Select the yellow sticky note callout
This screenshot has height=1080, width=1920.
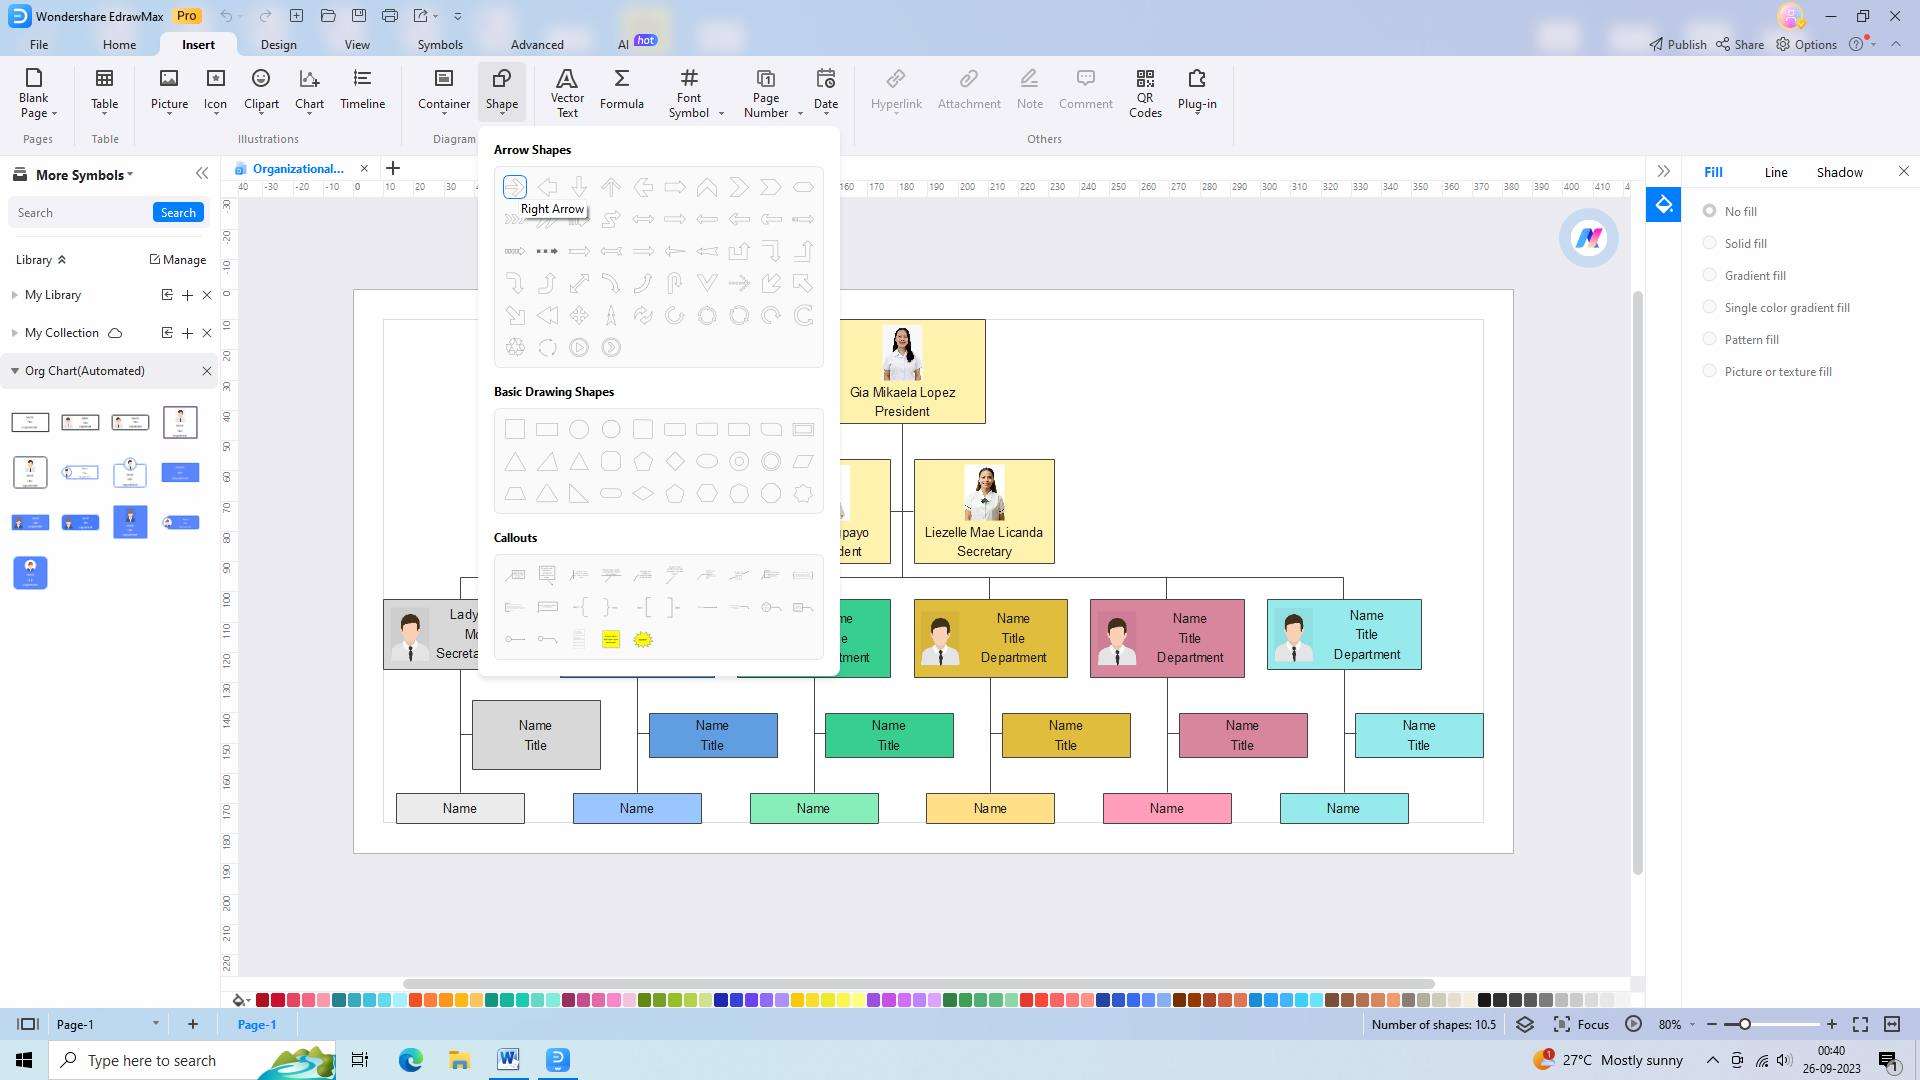[611, 639]
